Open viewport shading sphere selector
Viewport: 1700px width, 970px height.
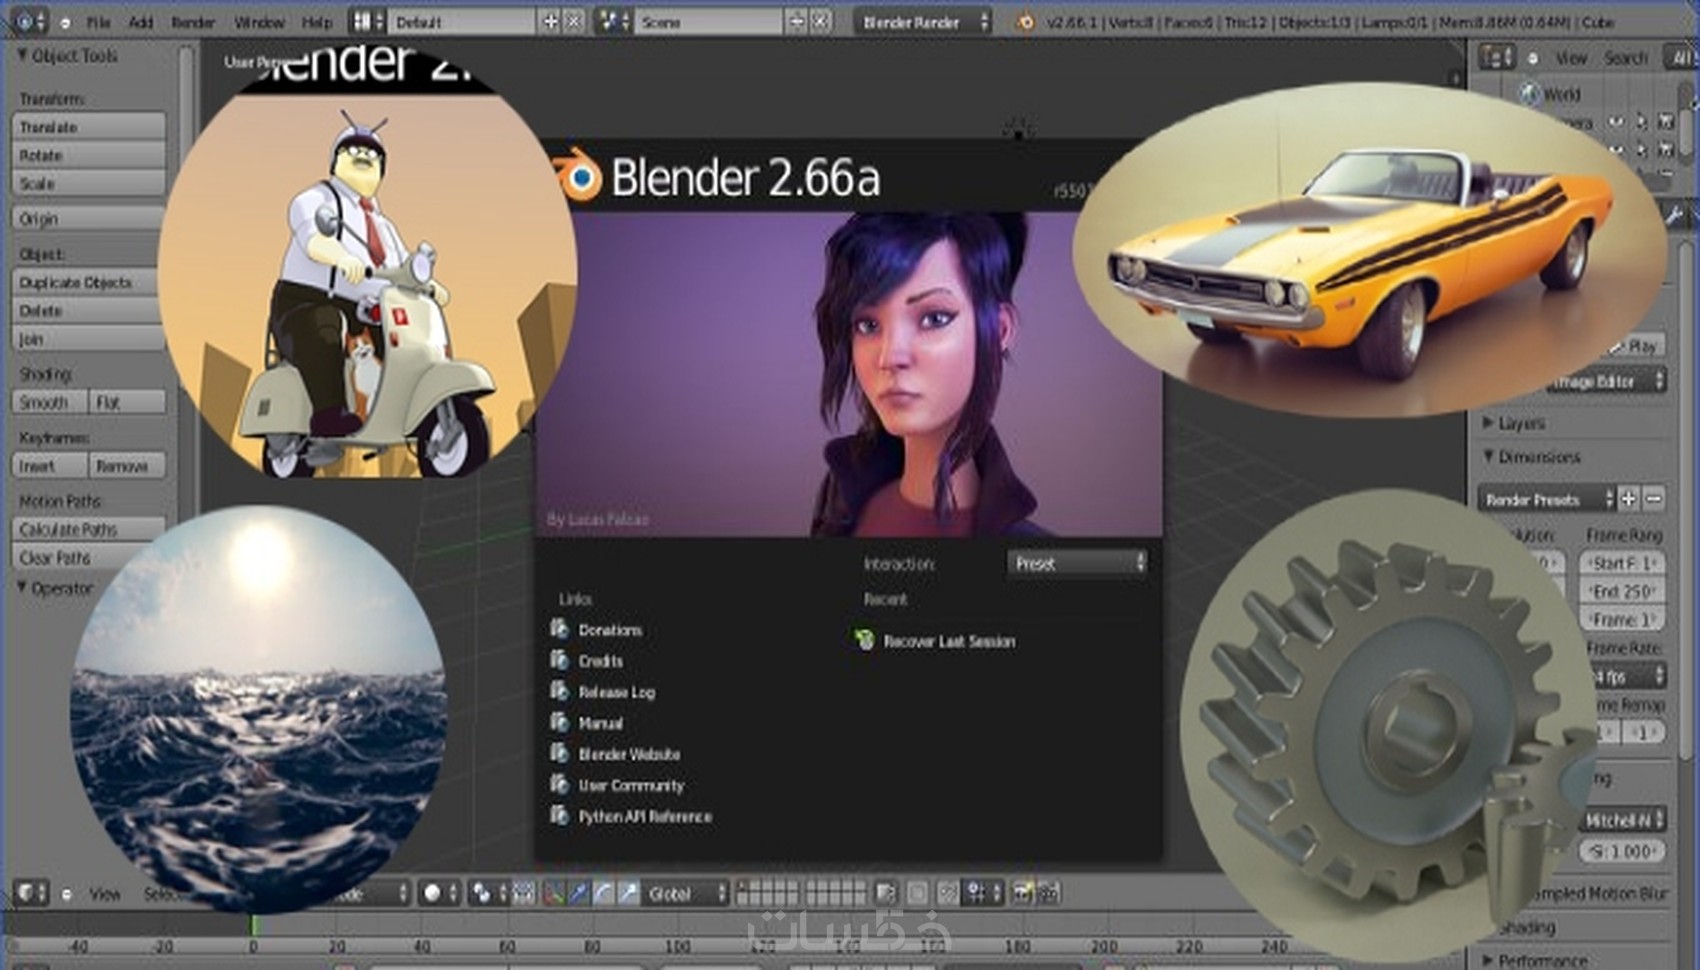[439, 892]
